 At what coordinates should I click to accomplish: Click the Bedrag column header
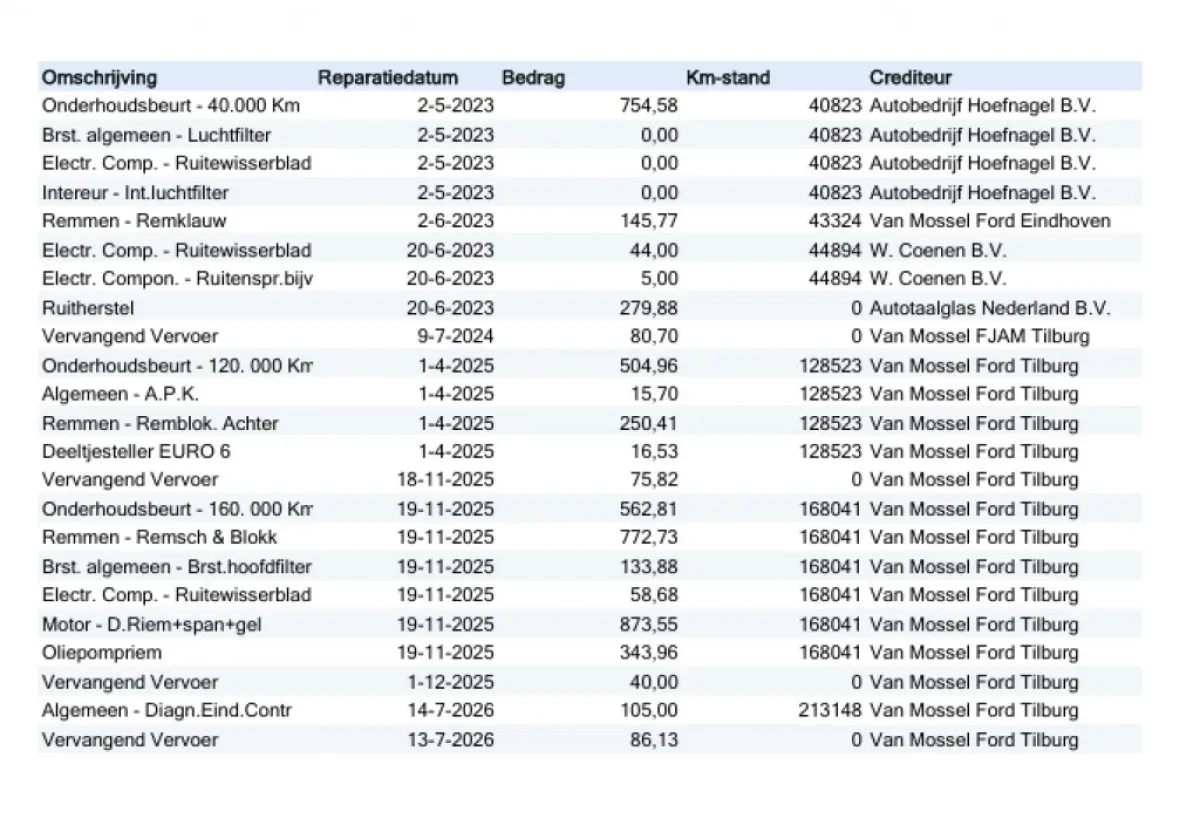coord(533,78)
